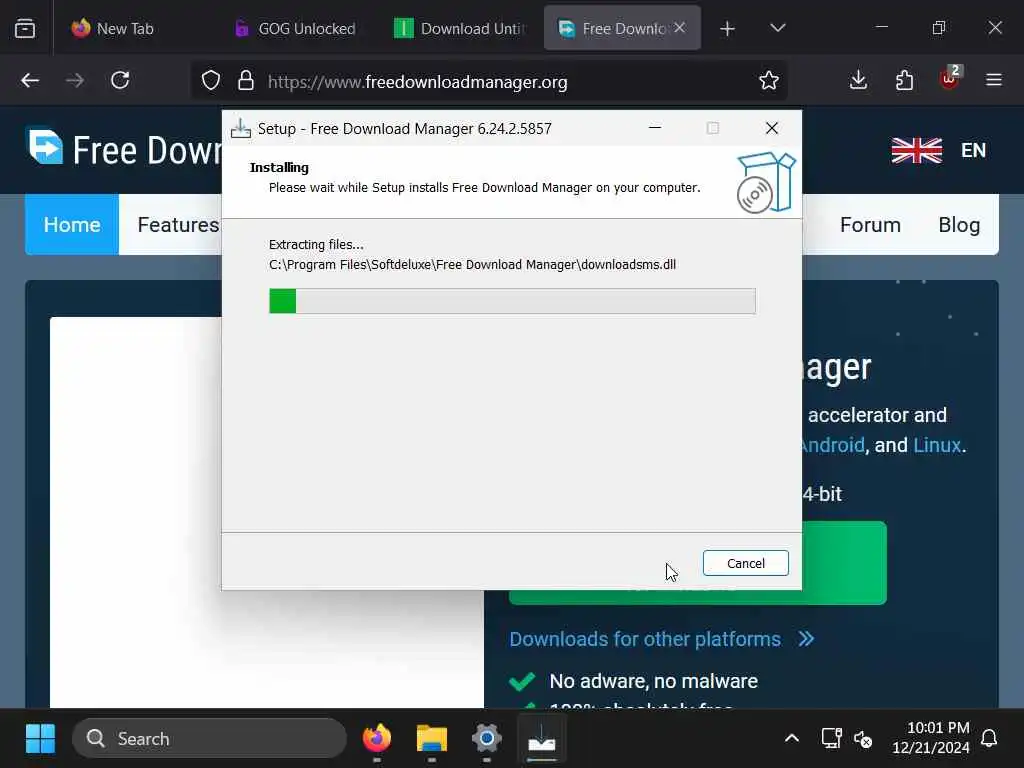Open Downloads for other platforms link
The width and height of the screenshot is (1024, 768).
click(645, 639)
